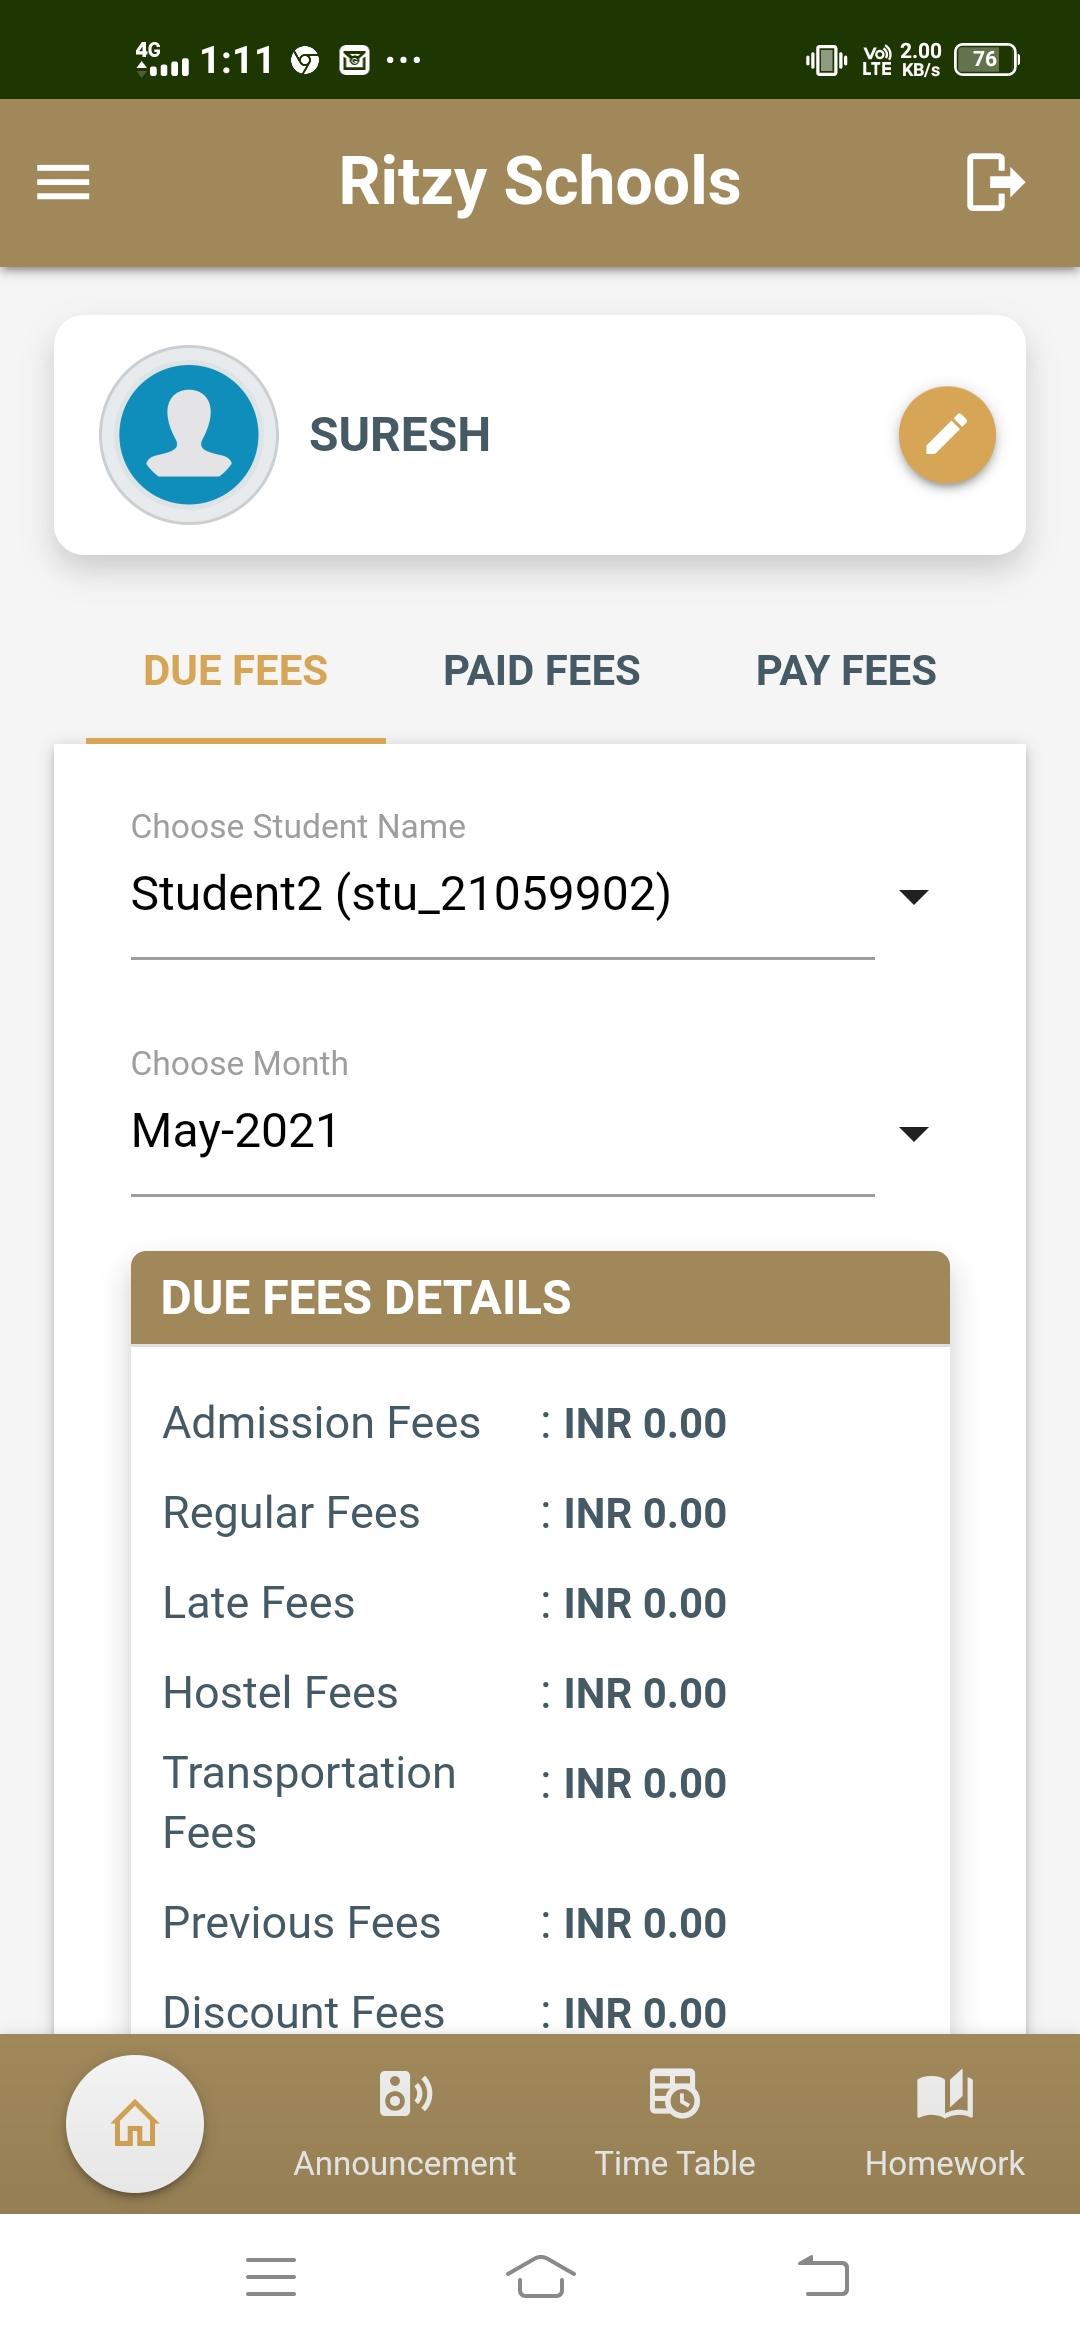Tap the Due Fees Details header
Viewport: 1080px width, 2340px height.
540,1297
